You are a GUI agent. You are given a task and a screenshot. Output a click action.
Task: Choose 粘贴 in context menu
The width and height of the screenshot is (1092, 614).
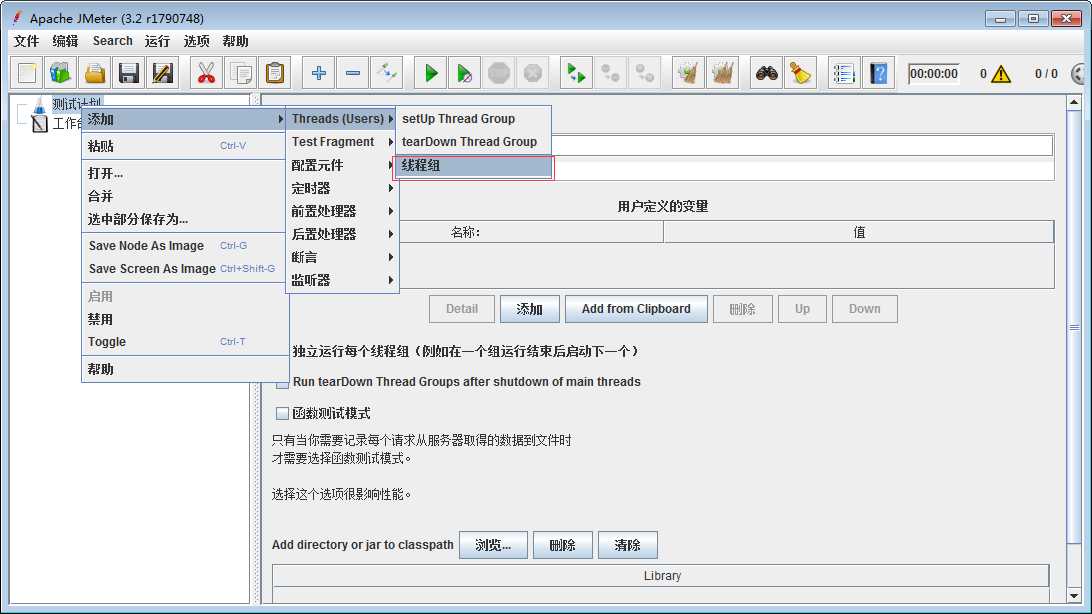coord(185,146)
